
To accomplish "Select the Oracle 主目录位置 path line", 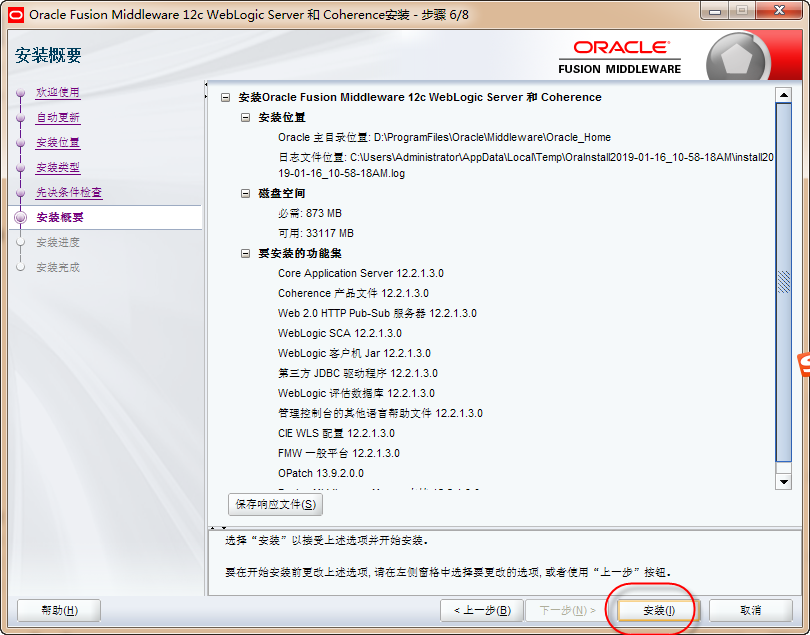I will pyautogui.click(x=444, y=137).
